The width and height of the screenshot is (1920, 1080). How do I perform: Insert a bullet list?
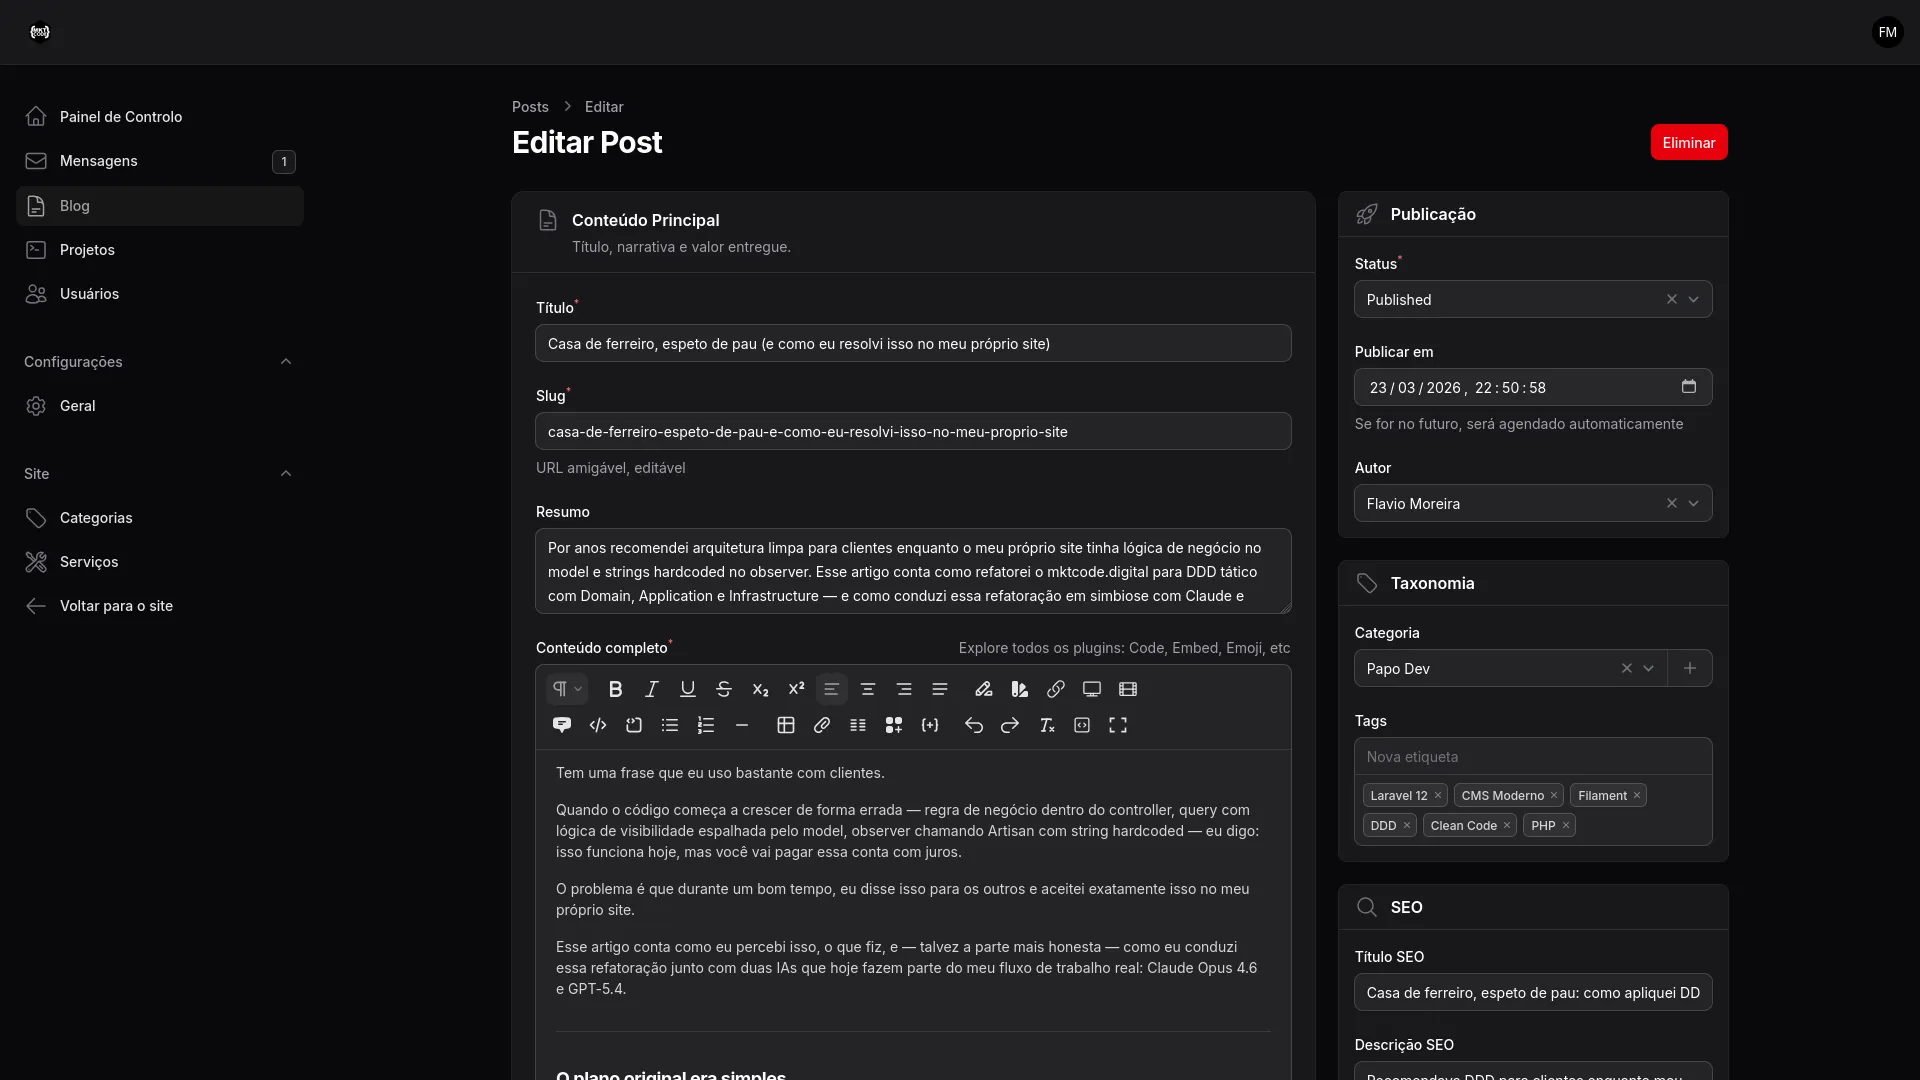coord(670,725)
